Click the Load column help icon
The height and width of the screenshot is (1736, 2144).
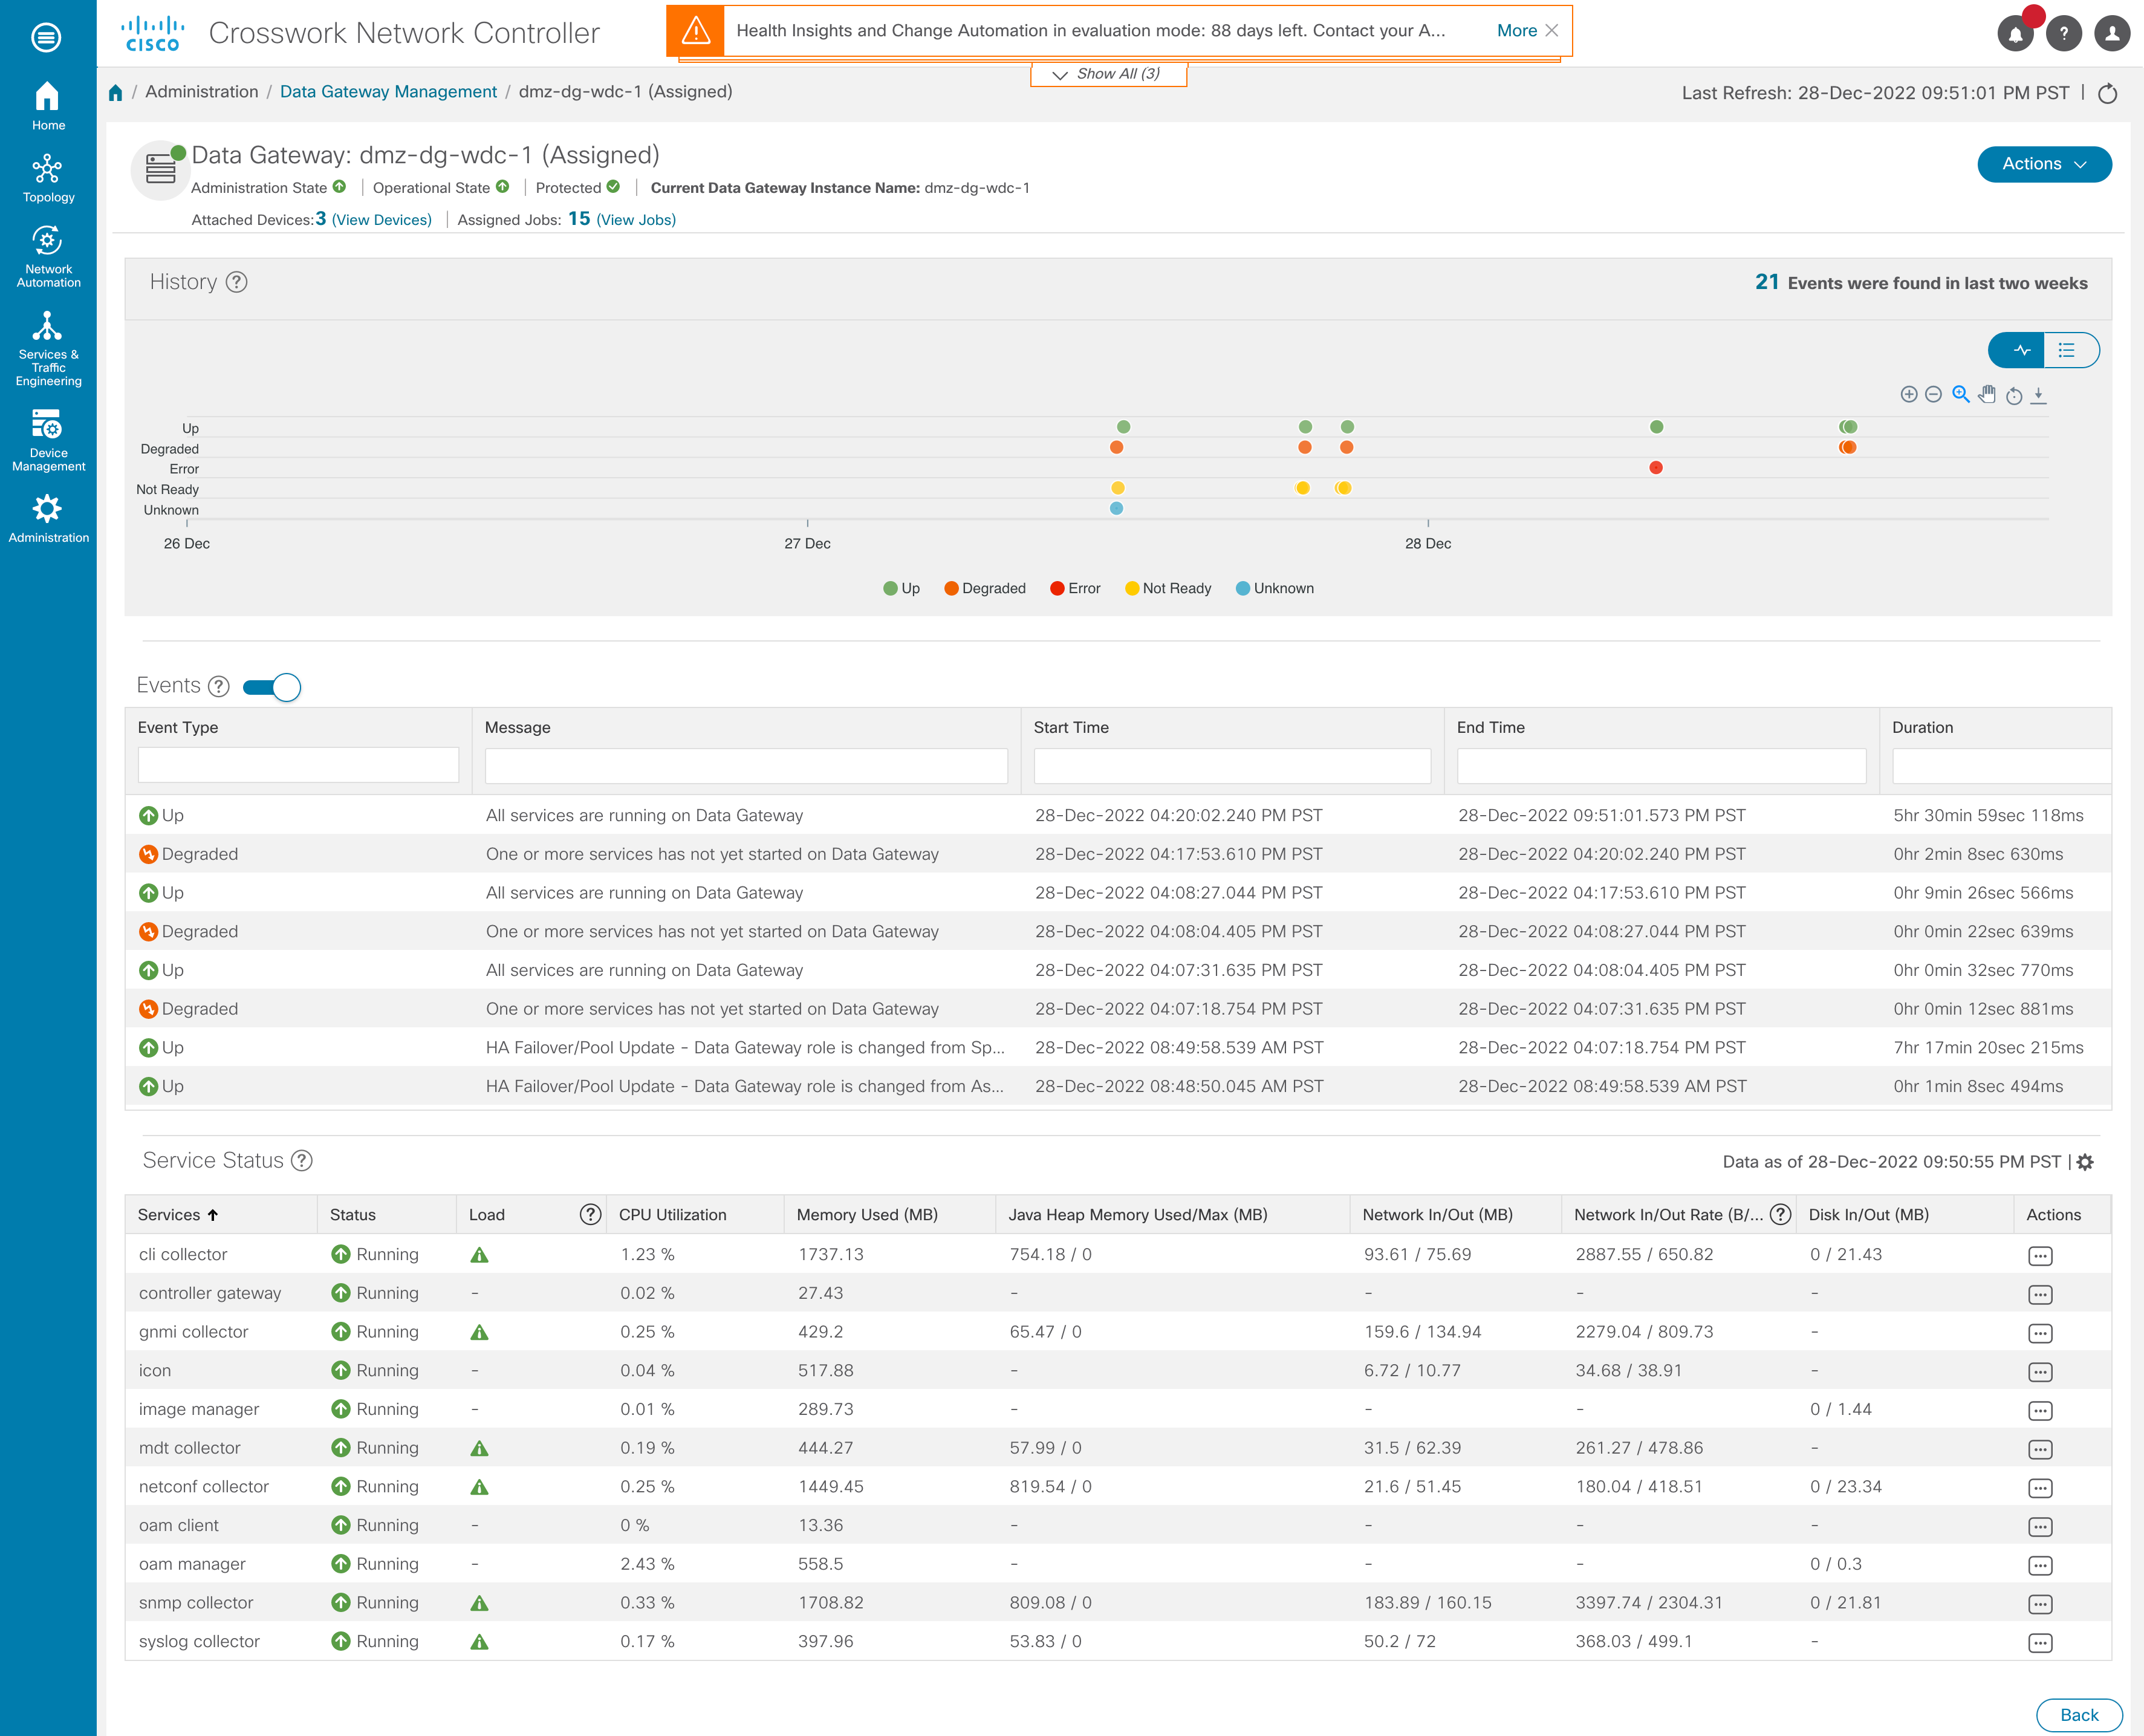click(590, 1215)
